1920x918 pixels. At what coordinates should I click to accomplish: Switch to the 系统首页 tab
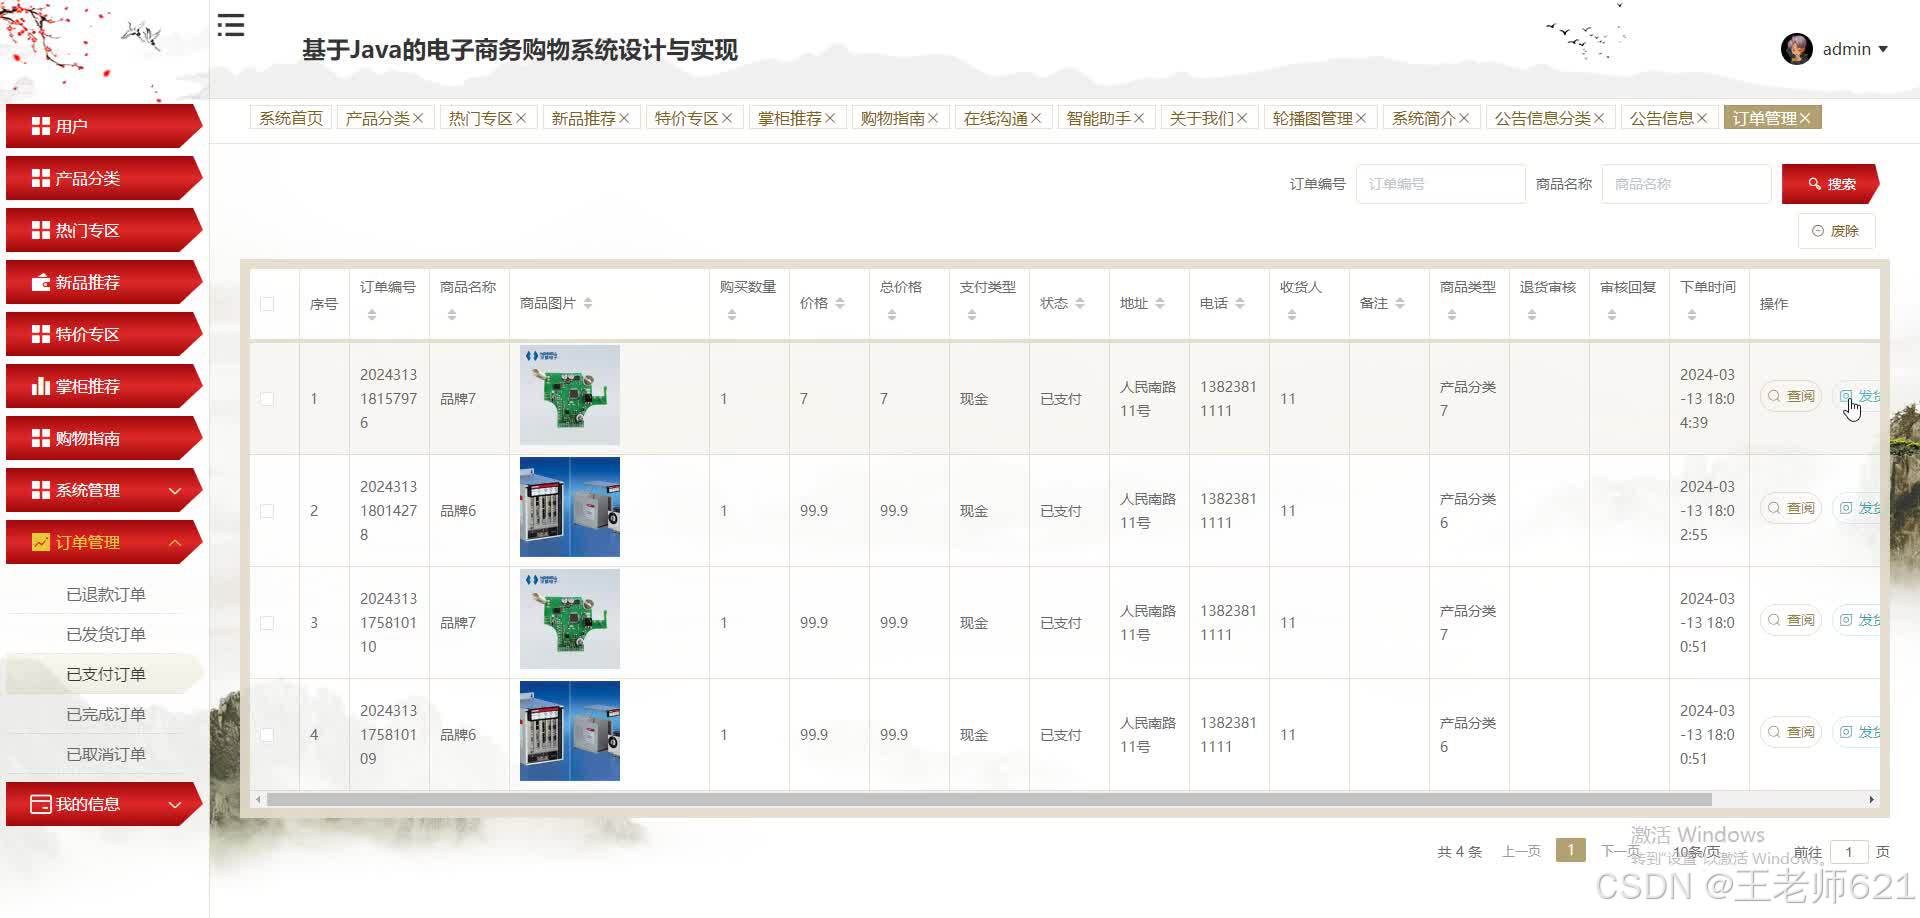tap(291, 118)
